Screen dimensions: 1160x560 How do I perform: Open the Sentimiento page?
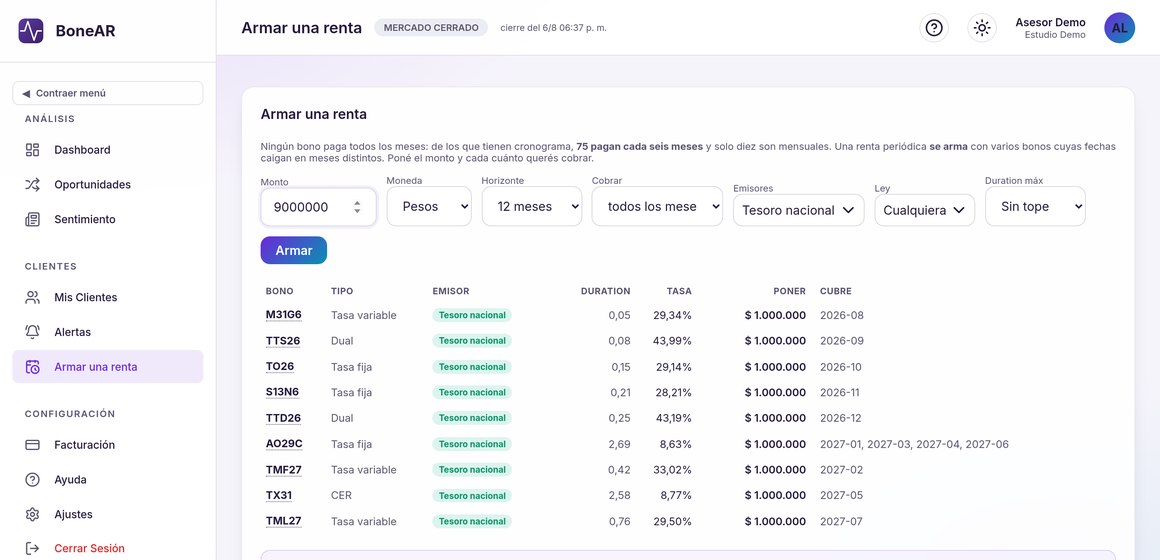point(108,220)
